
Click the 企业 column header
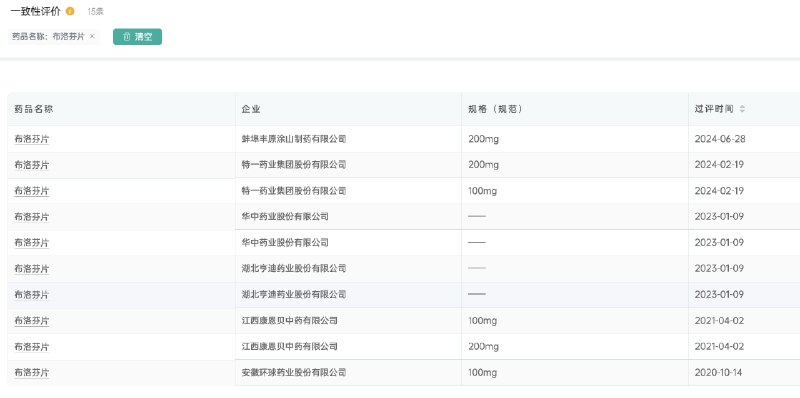(x=251, y=109)
